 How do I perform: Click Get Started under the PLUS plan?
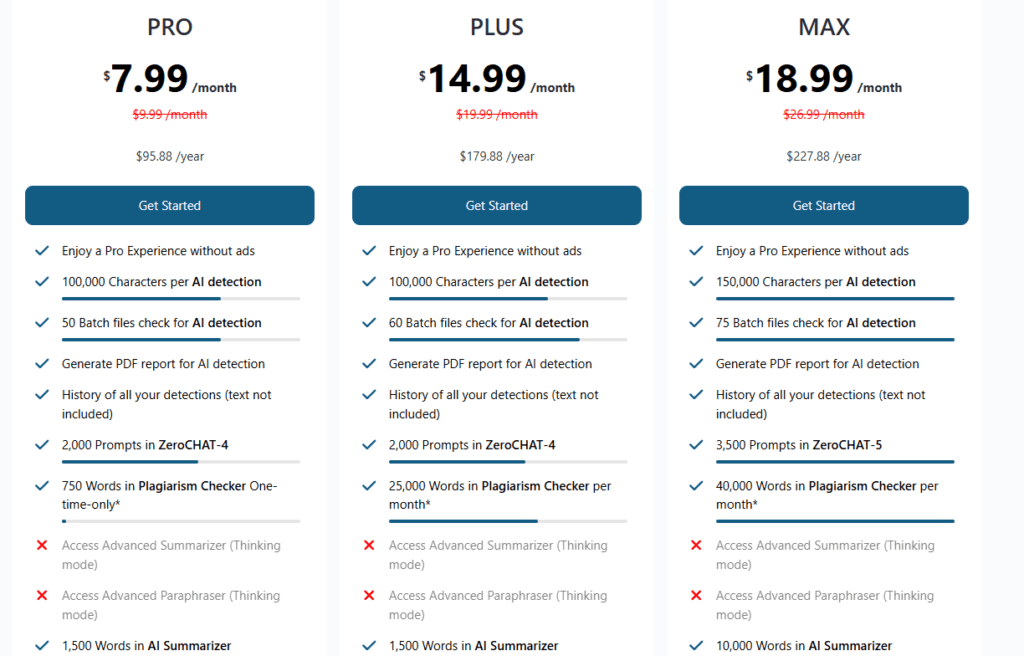click(496, 205)
